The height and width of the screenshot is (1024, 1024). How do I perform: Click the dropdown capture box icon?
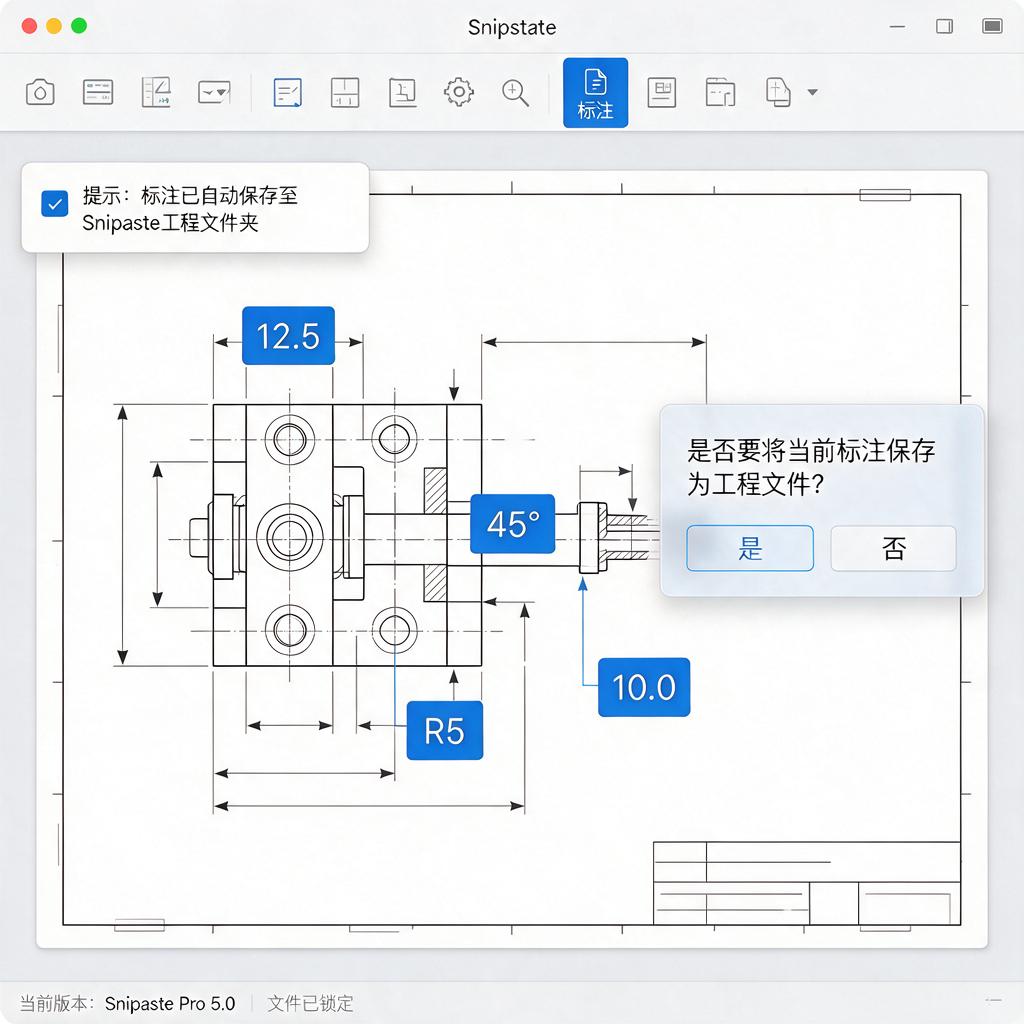click(214, 92)
